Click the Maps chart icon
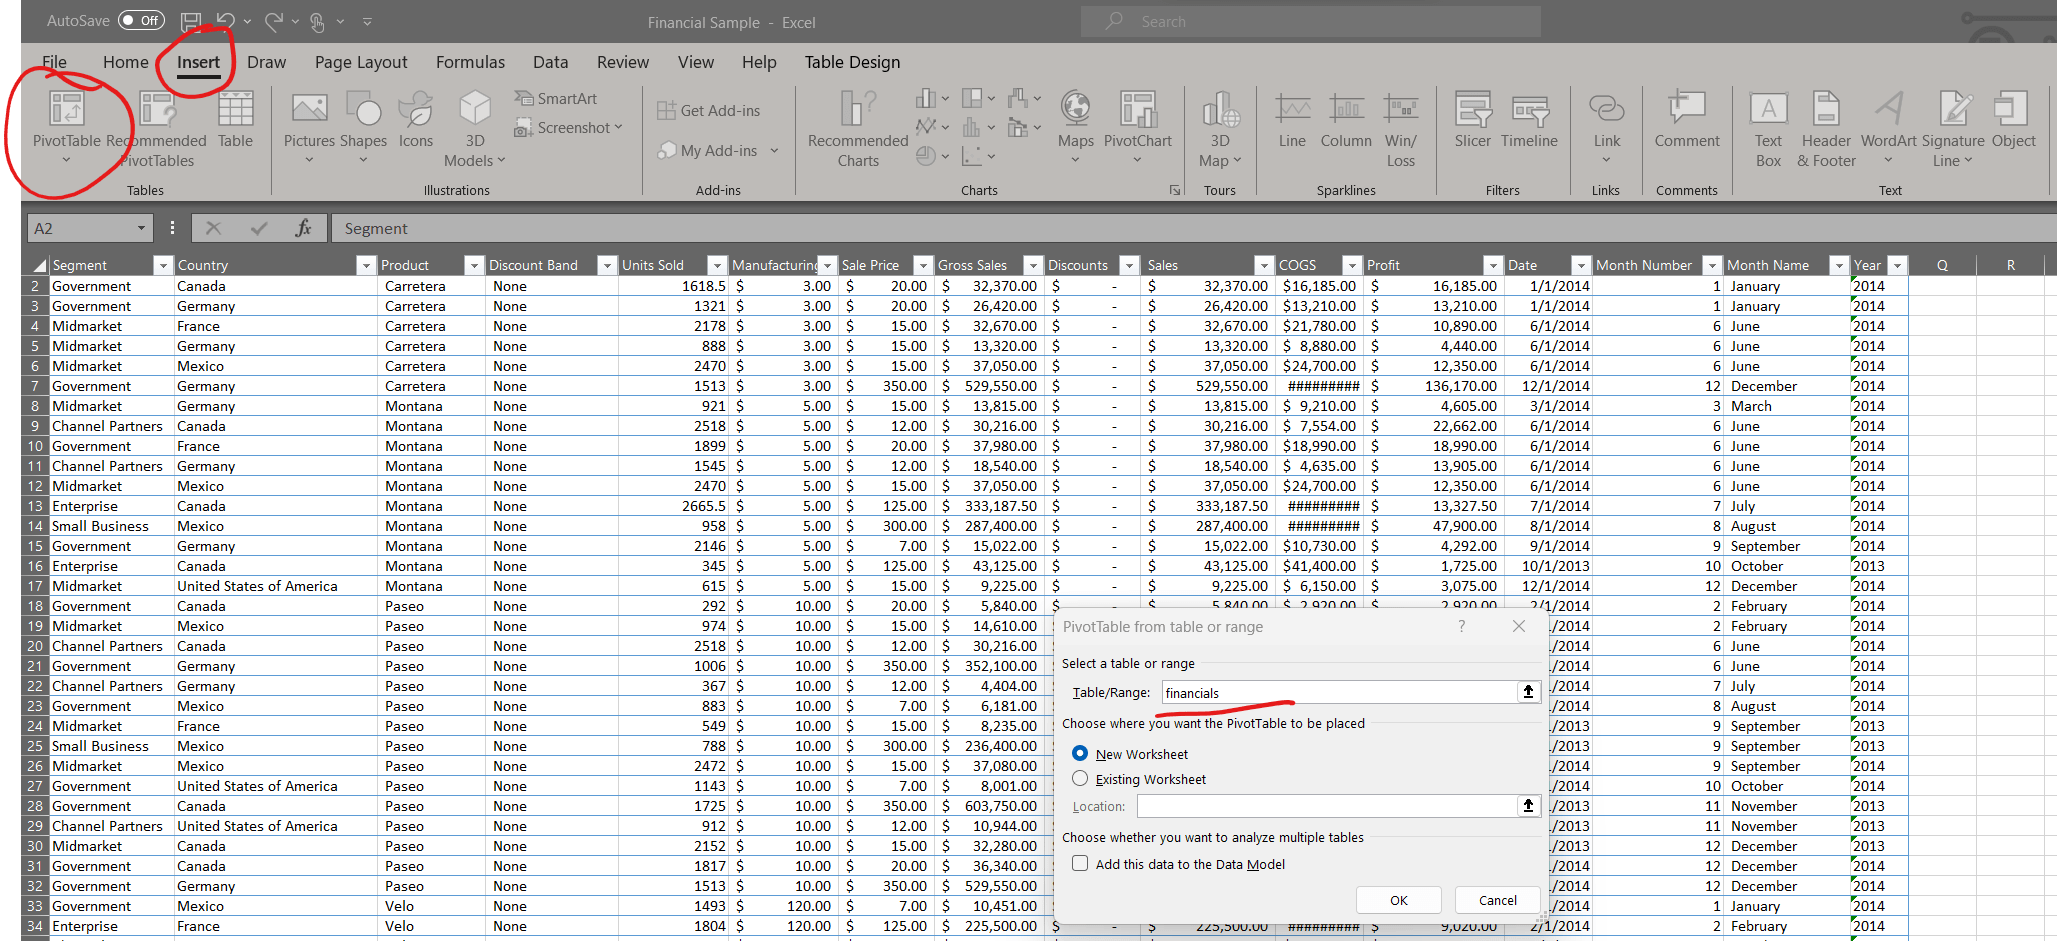The image size is (2057, 941). 1076,127
